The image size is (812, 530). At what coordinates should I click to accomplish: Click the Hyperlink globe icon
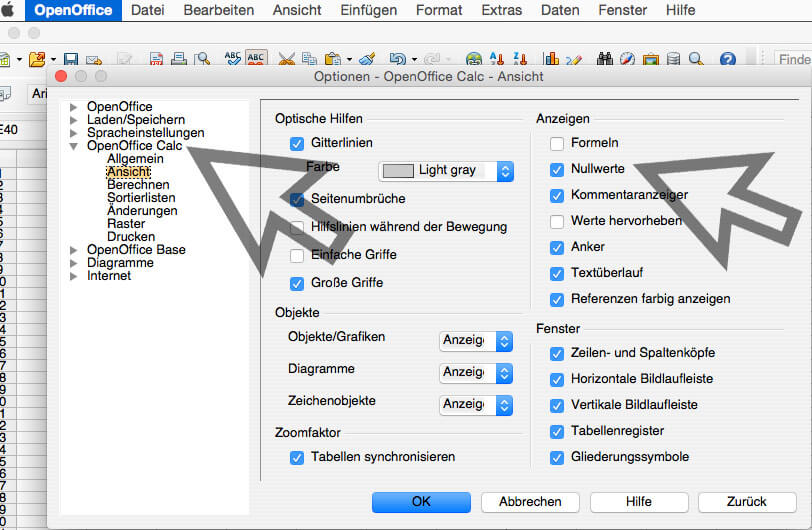pos(473,59)
